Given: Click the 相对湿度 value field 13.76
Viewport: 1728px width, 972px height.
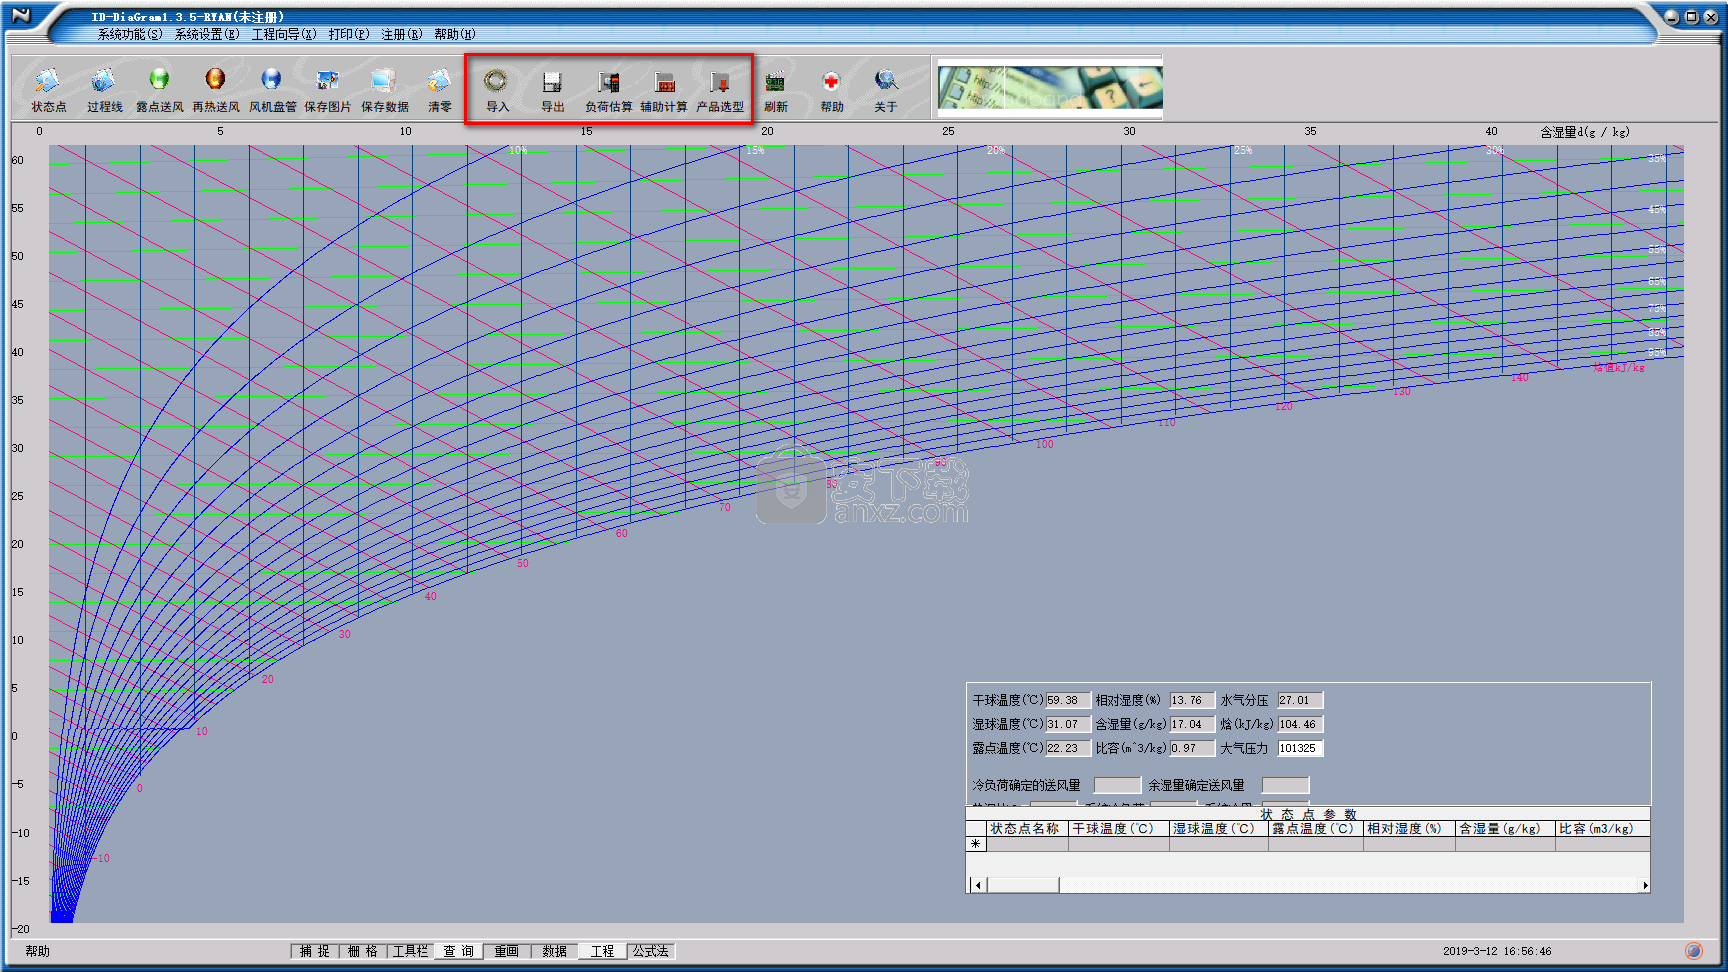Looking at the screenshot, I should pyautogui.click(x=1192, y=700).
